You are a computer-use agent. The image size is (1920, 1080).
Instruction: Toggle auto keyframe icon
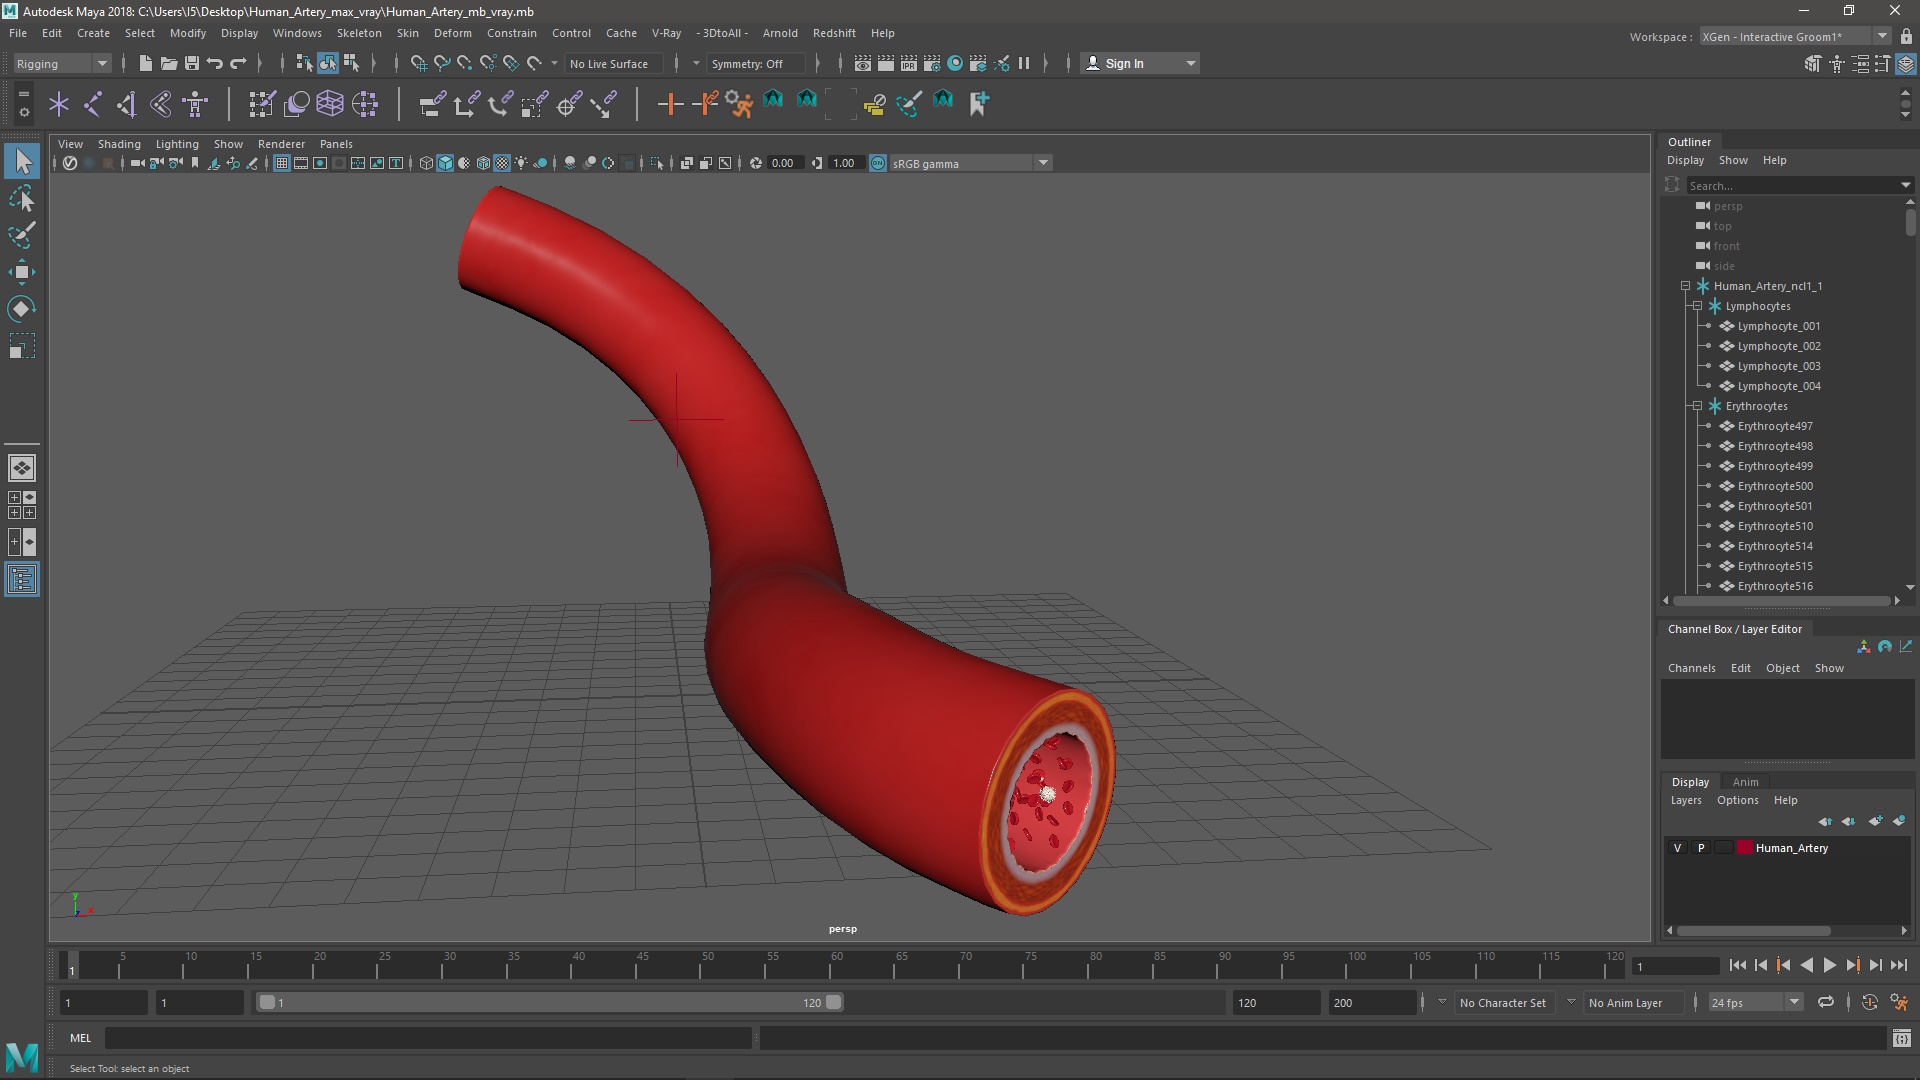1869,1002
